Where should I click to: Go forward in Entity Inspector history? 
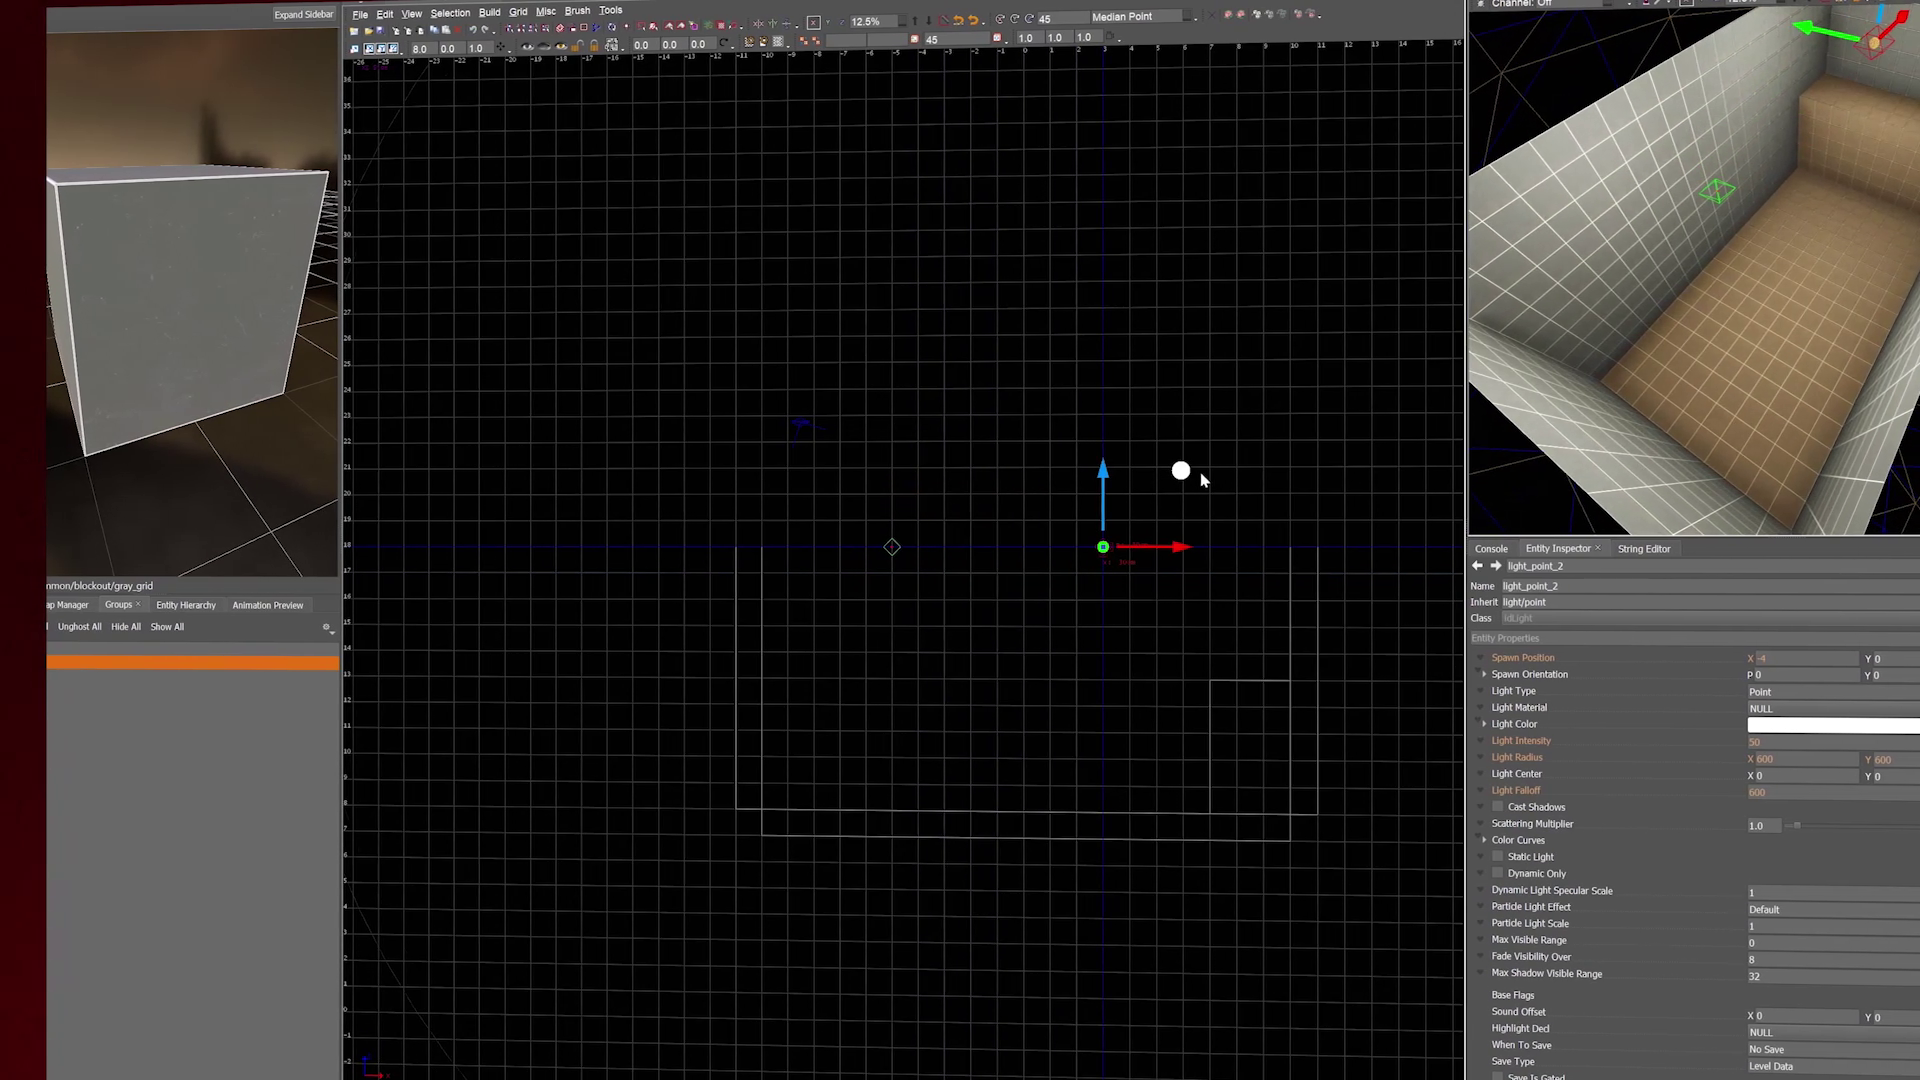(x=1496, y=566)
